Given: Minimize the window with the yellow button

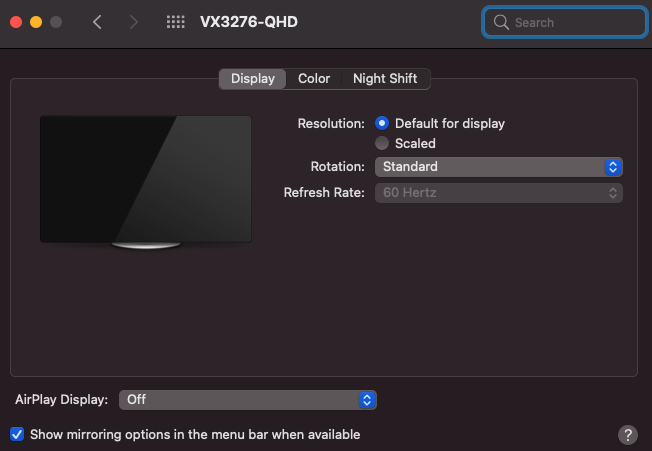Looking at the screenshot, I should coord(35,22).
